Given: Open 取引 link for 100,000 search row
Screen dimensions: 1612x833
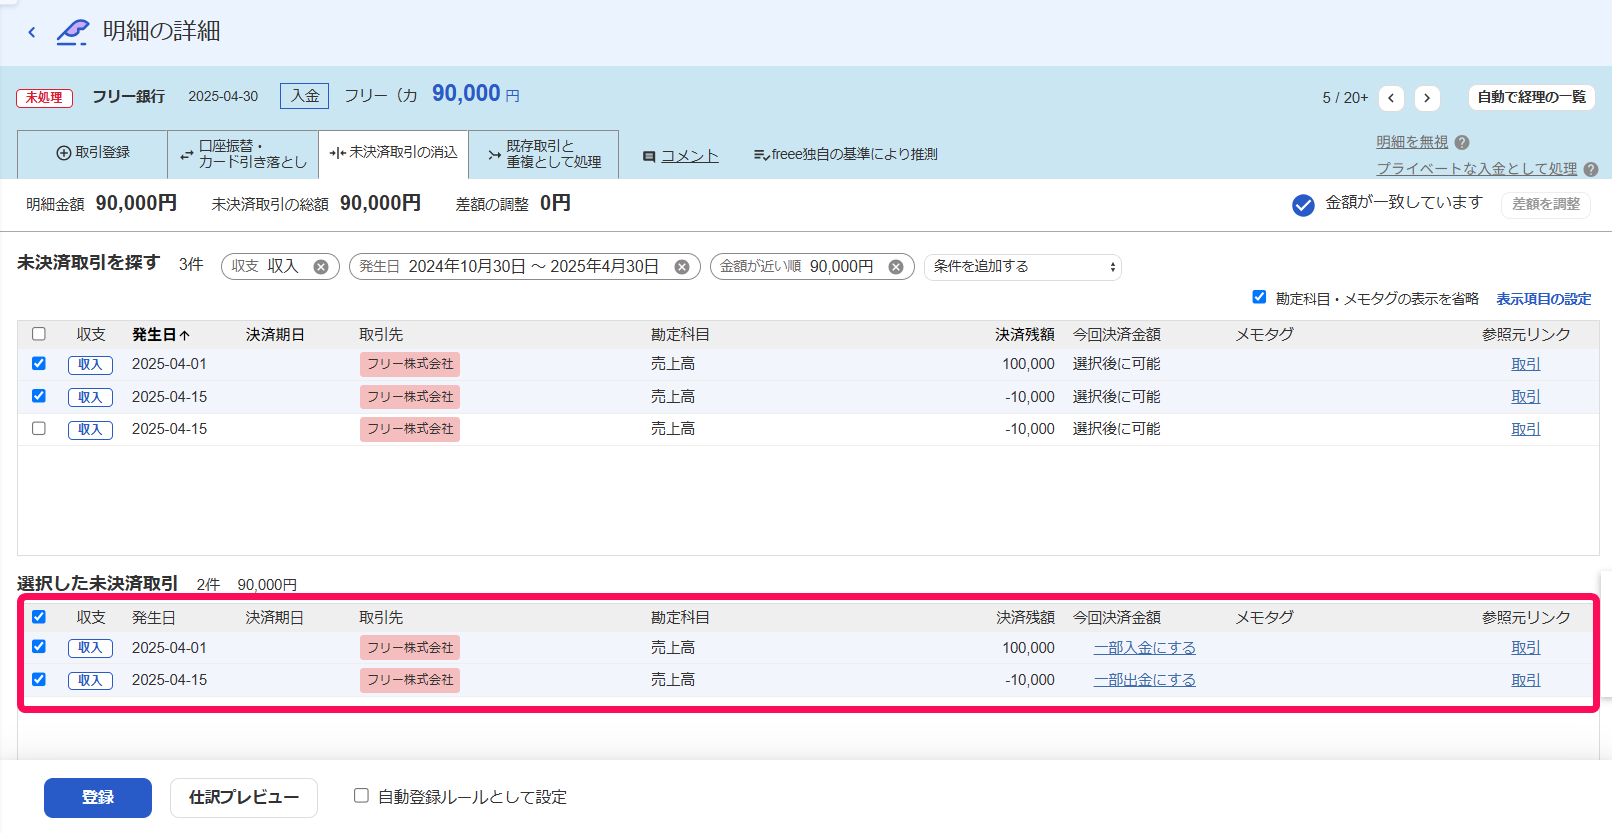Looking at the screenshot, I should point(1525,365).
